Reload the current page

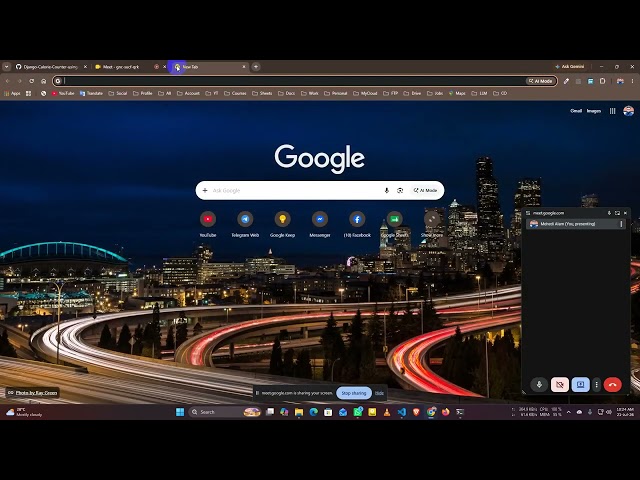[x=31, y=81]
